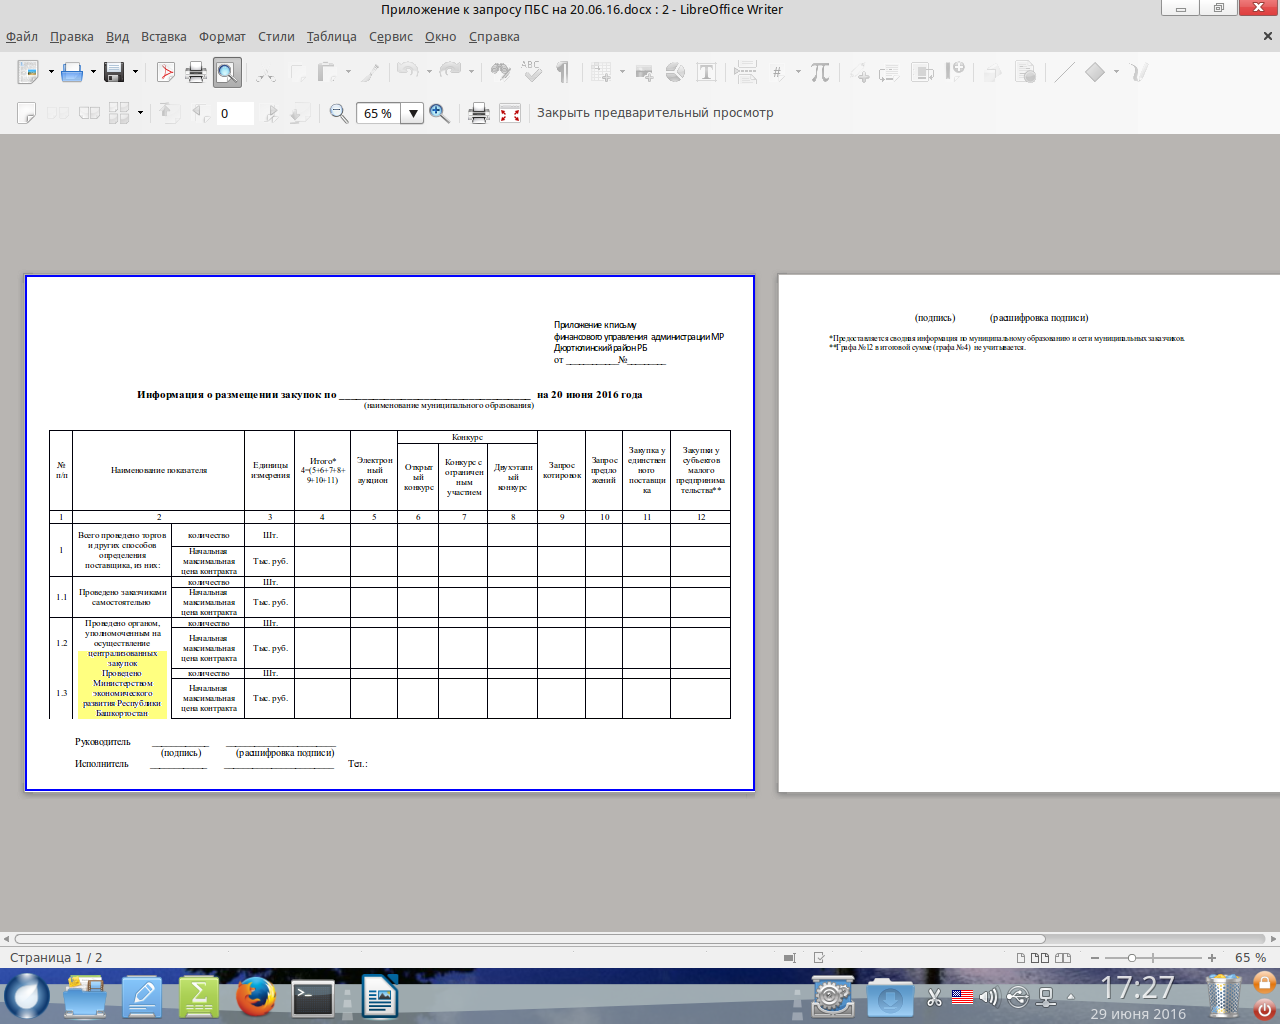Open Firefox from the taskbar
Screen dimensions: 1280x1024
click(256, 997)
